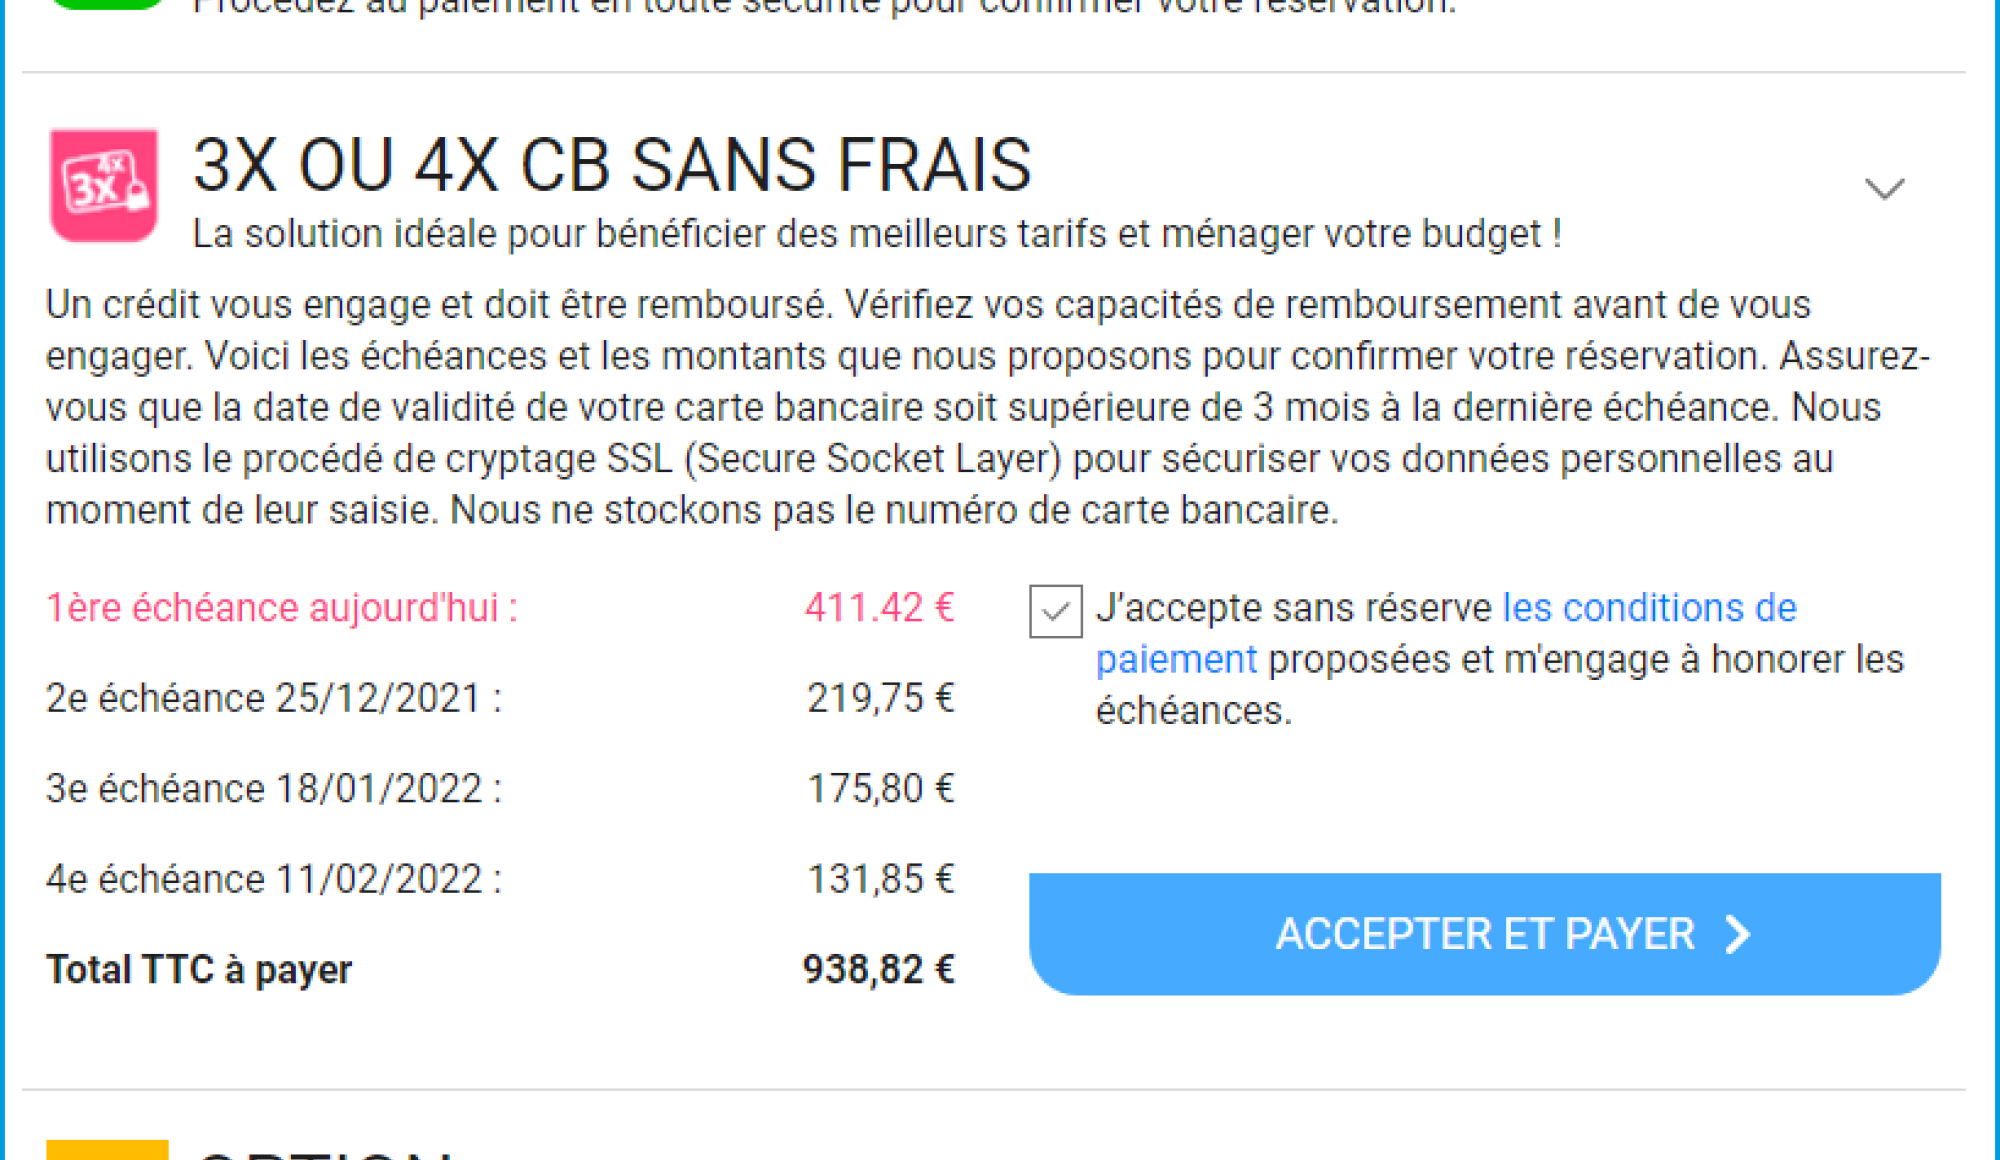Click the 219,75 € installment amount

coord(880,698)
